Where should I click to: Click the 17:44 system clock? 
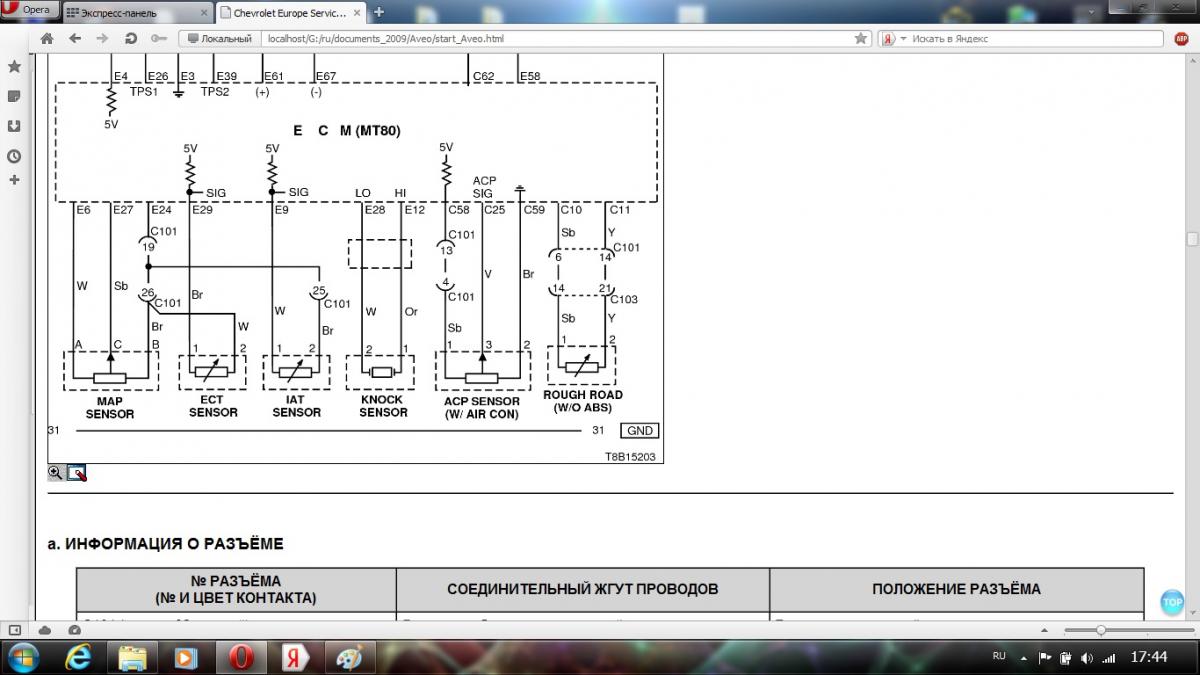coord(1150,657)
